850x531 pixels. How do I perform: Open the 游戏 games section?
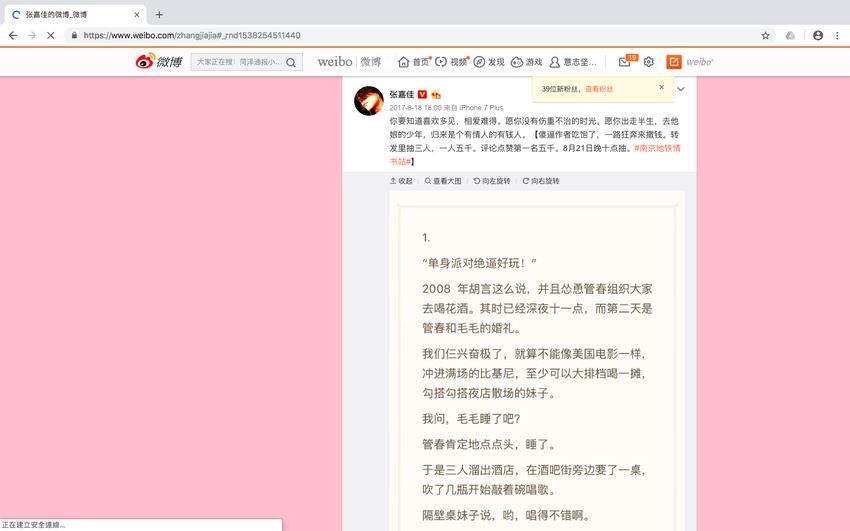click(526, 62)
